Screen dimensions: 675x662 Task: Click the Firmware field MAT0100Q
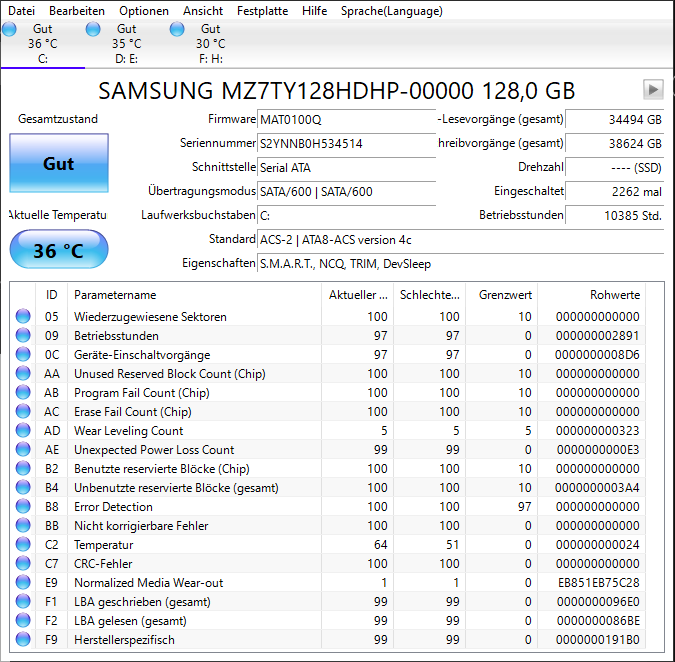347,119
